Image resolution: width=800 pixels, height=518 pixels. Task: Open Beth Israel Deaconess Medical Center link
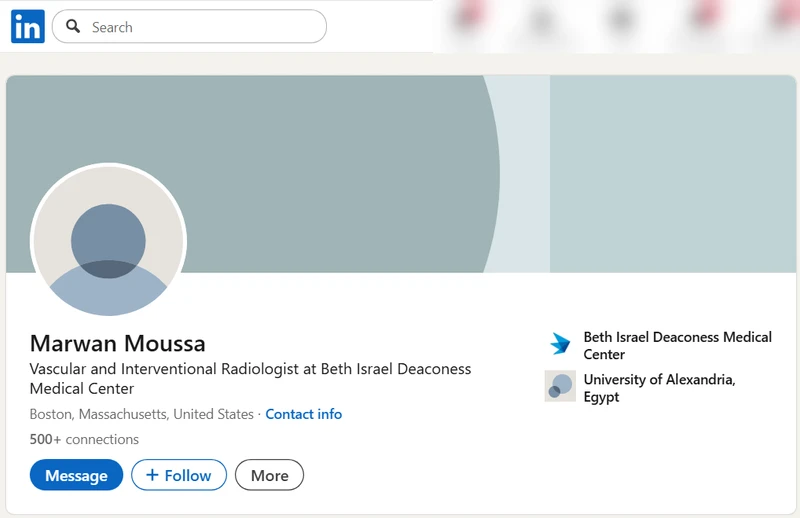click(x=677, y=346)
